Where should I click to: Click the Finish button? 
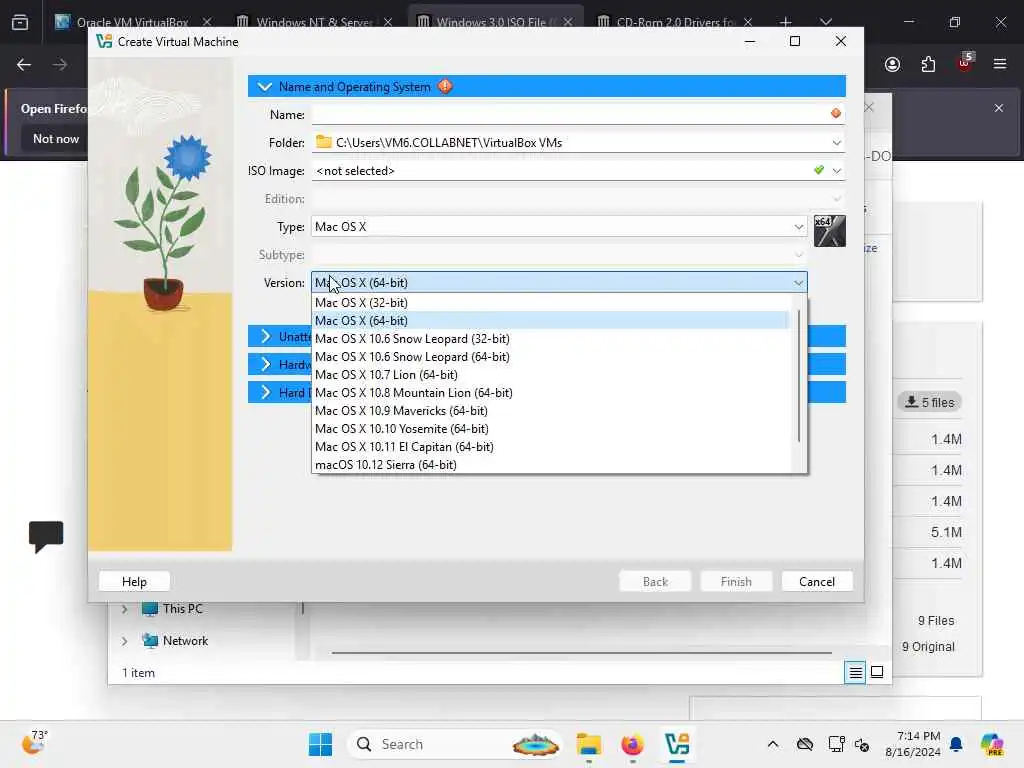[736, 581]
